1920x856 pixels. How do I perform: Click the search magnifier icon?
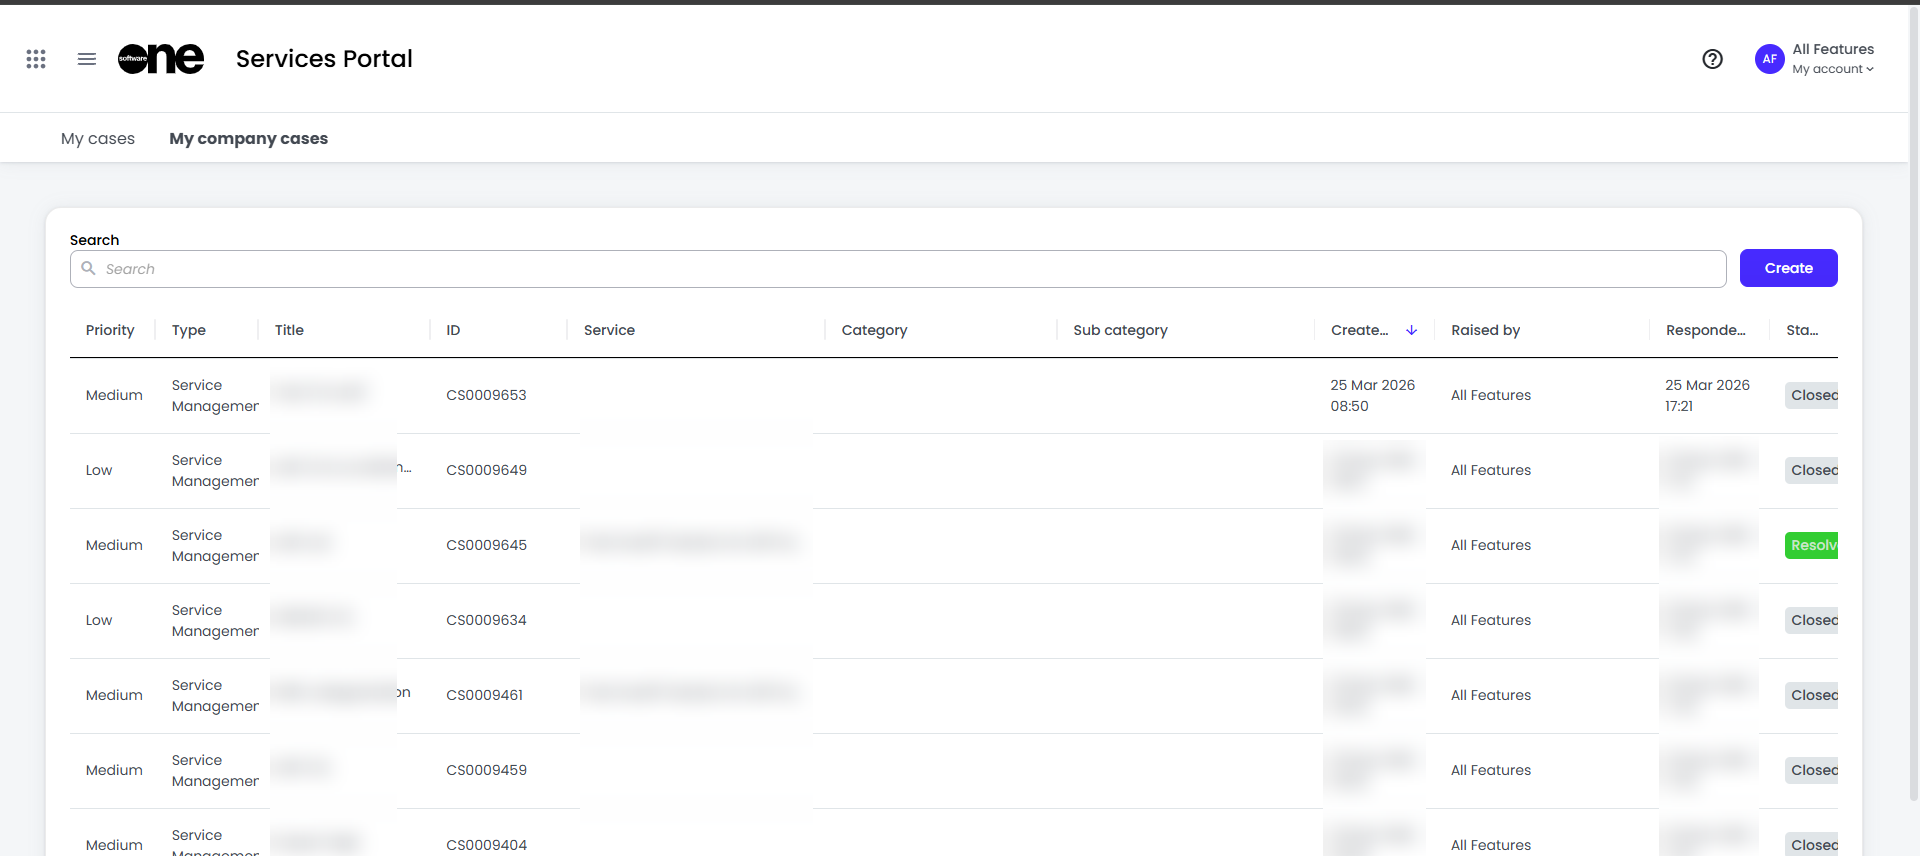pyautogui.click(x=89, y=268)
